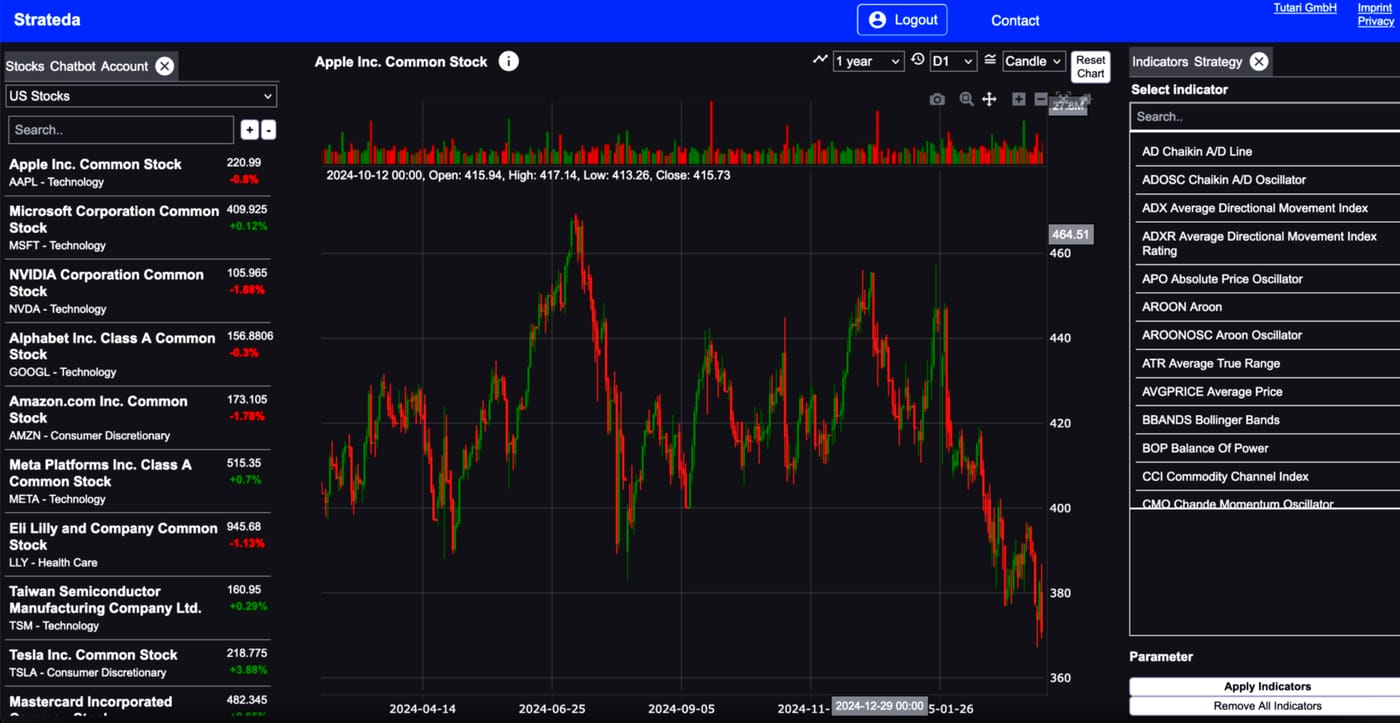This screenshot has width=1400, height=723.
Task: Select Taiwan Semiconductor Manufacturing Company
Action: point(138,608)
